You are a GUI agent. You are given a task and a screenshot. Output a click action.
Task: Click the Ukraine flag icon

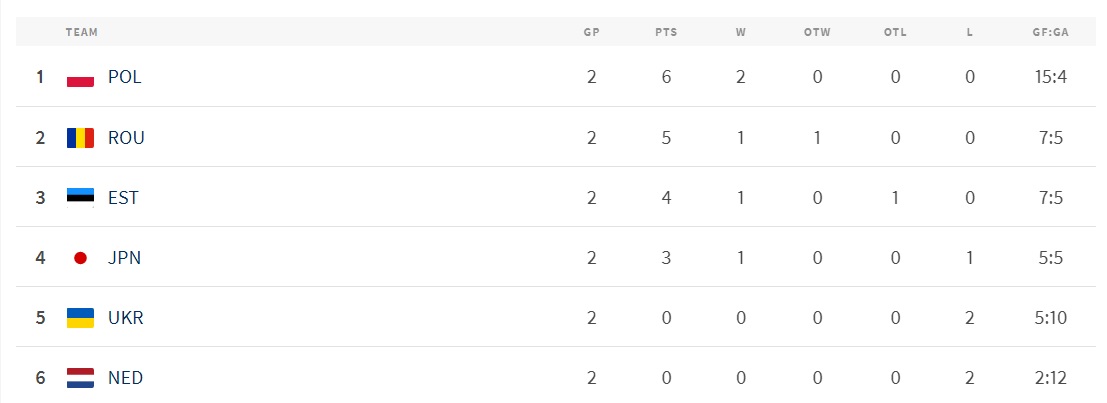(80, 318)
